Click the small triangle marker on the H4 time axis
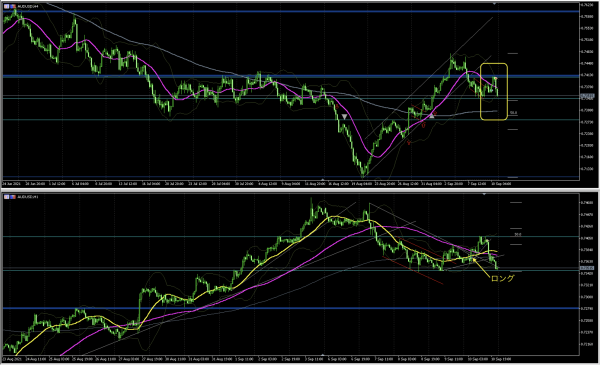 point(323,179)
